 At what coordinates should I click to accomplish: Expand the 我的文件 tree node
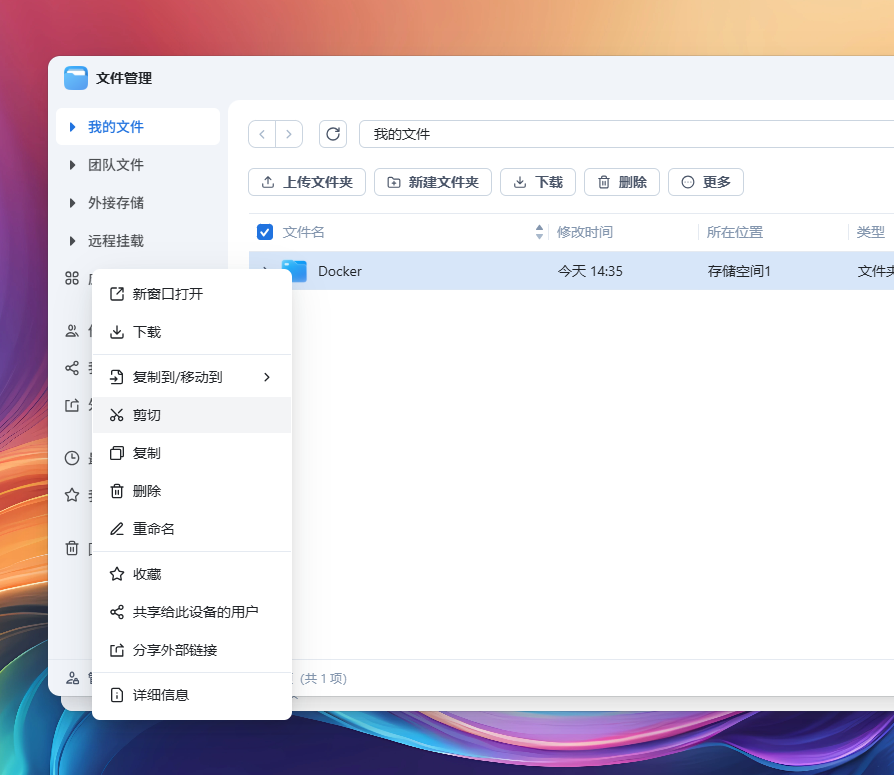click(x=72, y=127)
